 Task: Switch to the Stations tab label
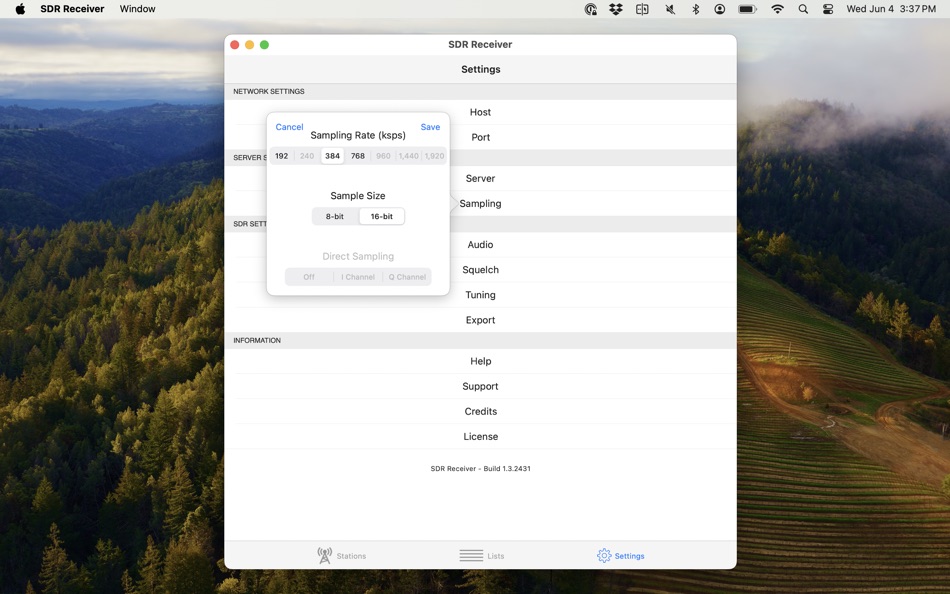(x=351, y=556)
